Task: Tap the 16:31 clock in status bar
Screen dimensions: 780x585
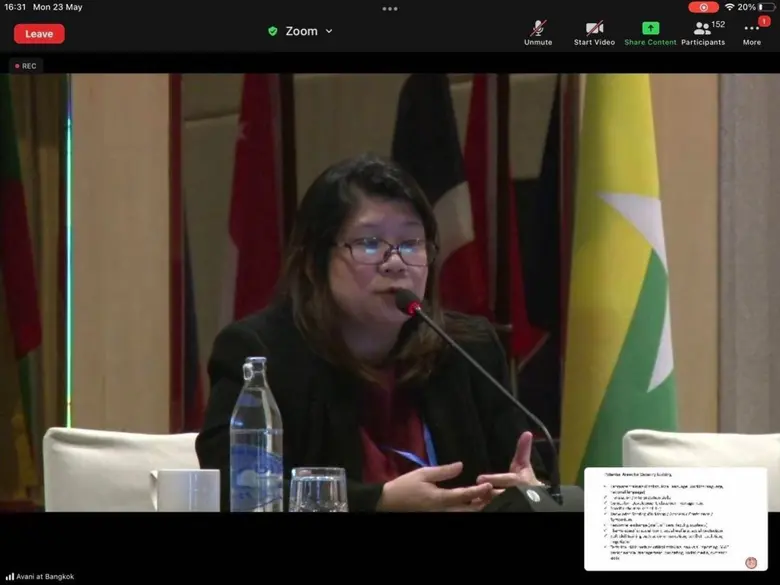Action: 15,7
